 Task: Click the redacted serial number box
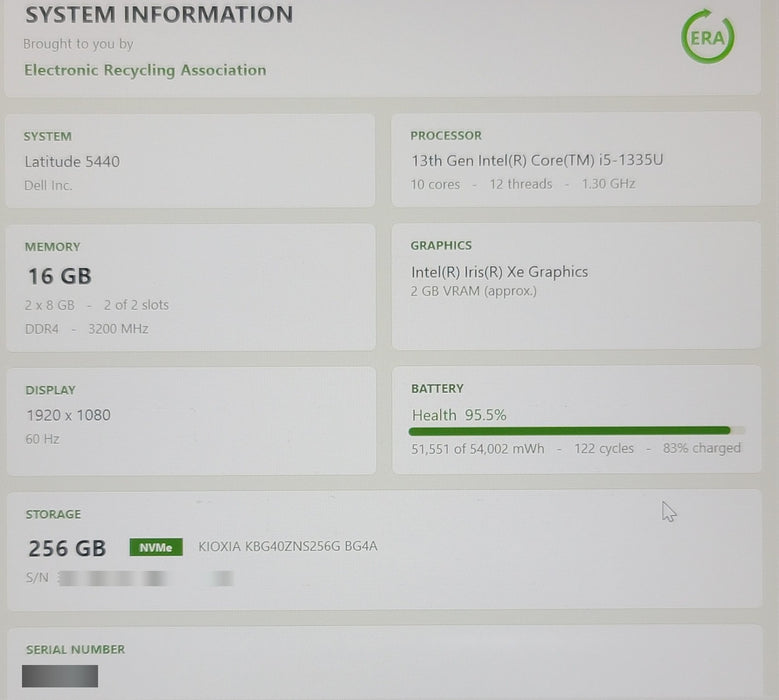coord(60,676)
